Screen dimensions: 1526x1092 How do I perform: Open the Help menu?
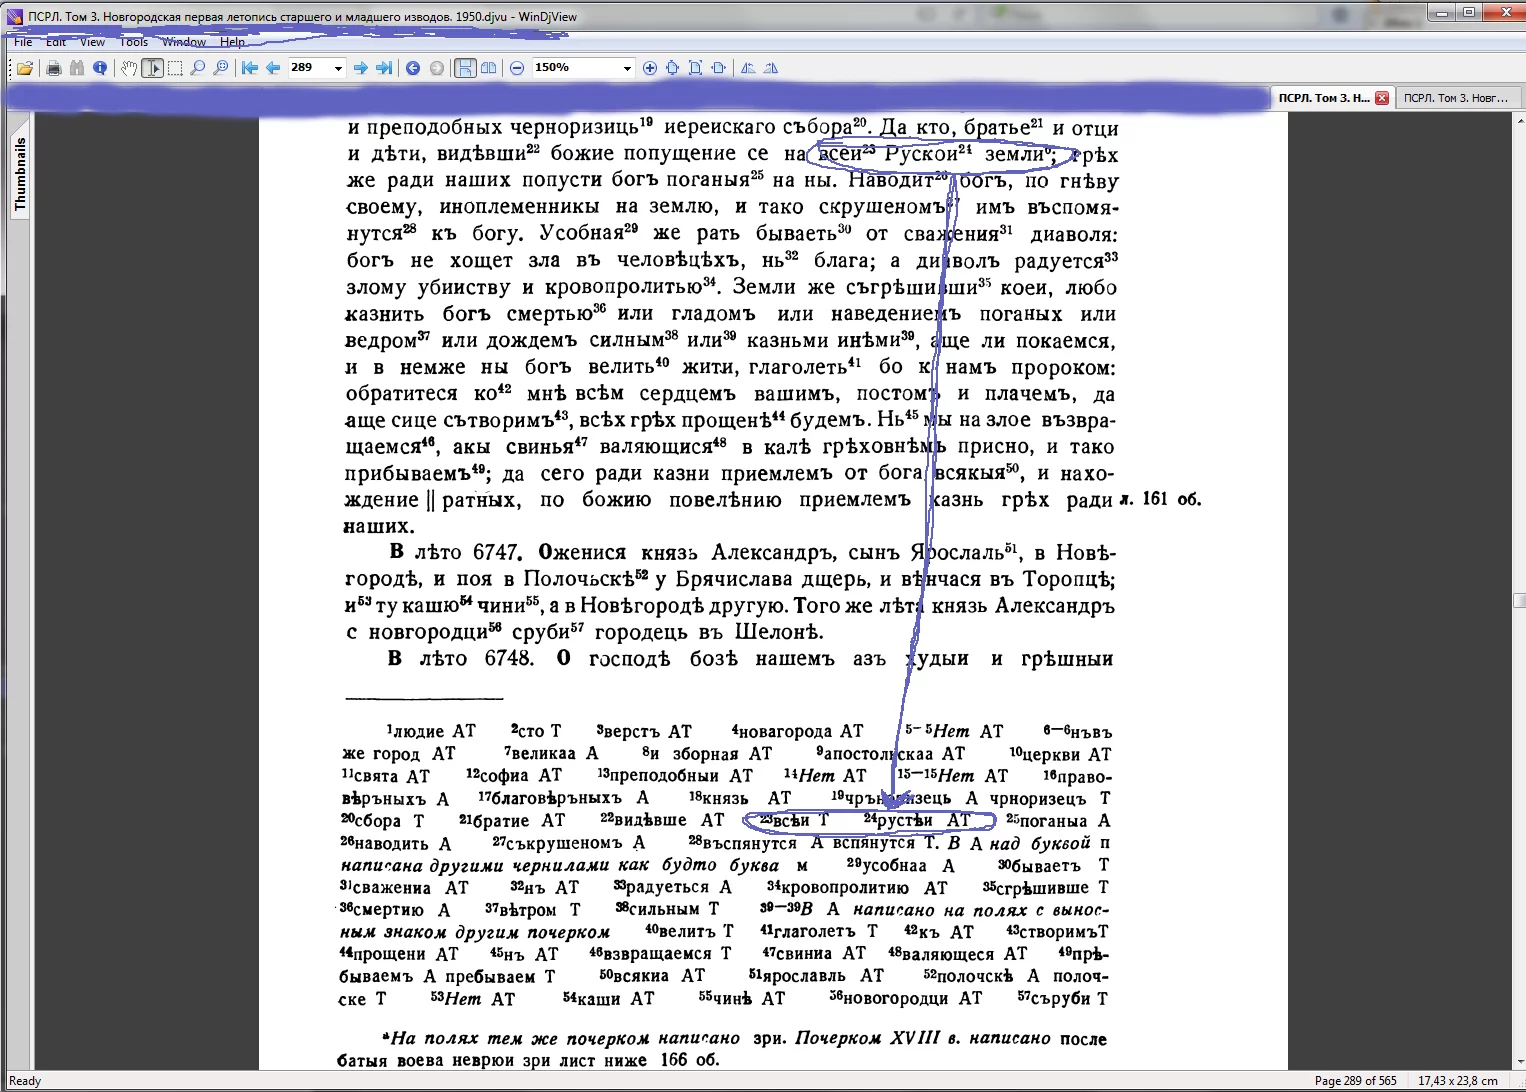(x=232, y=42)
